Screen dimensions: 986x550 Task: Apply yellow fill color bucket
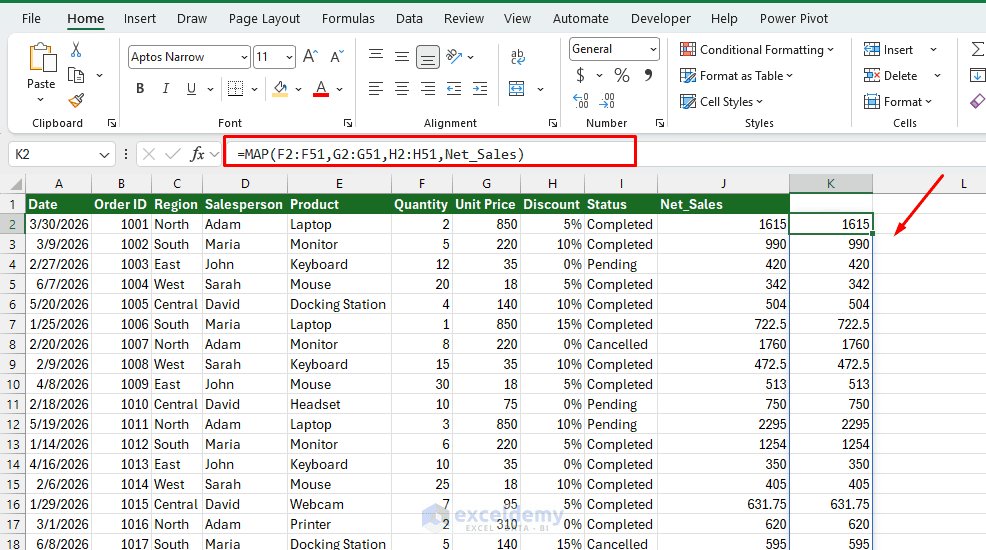280,89
